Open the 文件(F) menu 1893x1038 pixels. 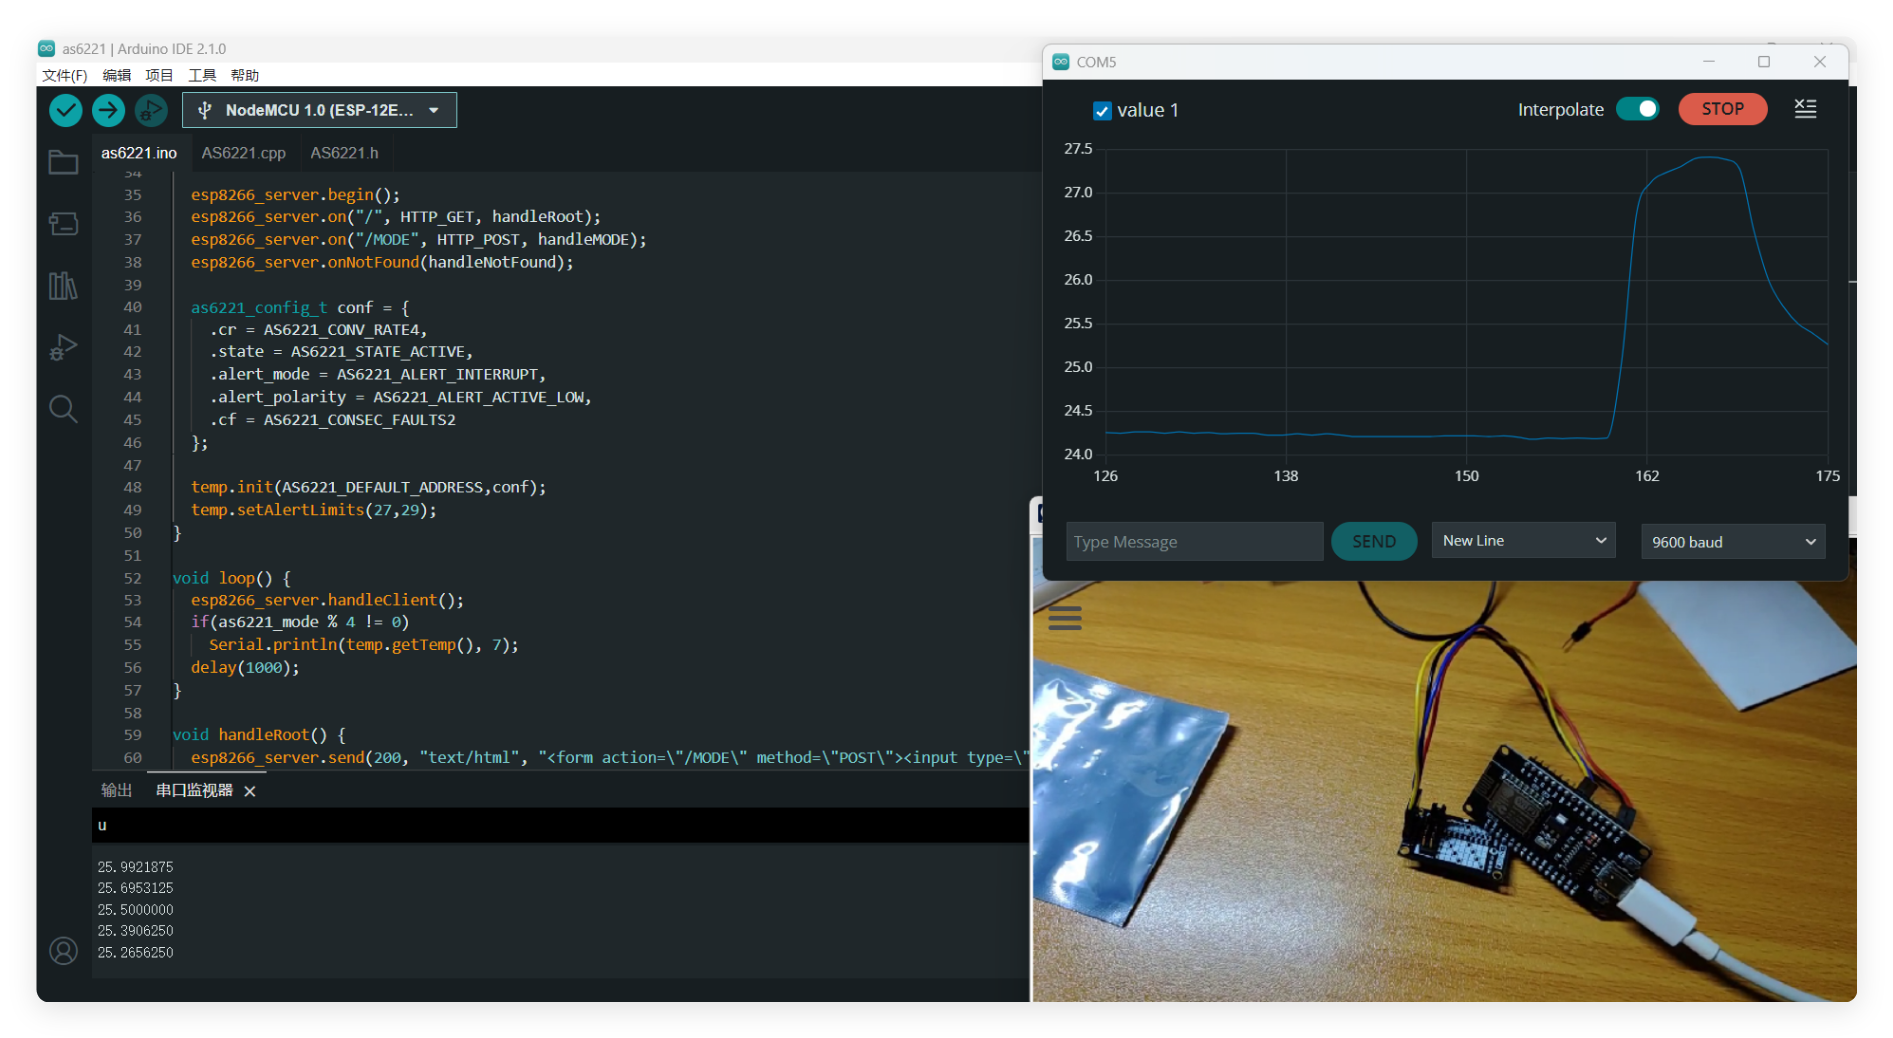click(64, 75)
